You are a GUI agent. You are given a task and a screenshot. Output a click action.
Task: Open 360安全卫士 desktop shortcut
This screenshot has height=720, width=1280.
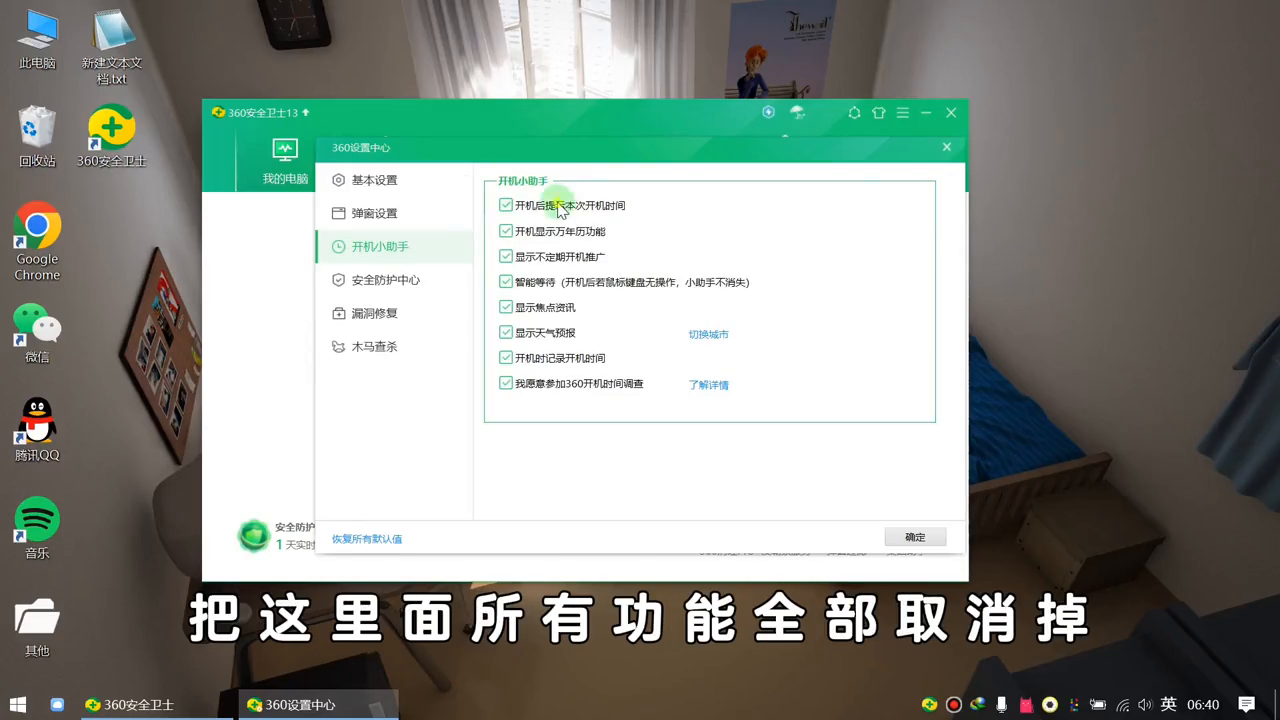(x=112, y=137)
